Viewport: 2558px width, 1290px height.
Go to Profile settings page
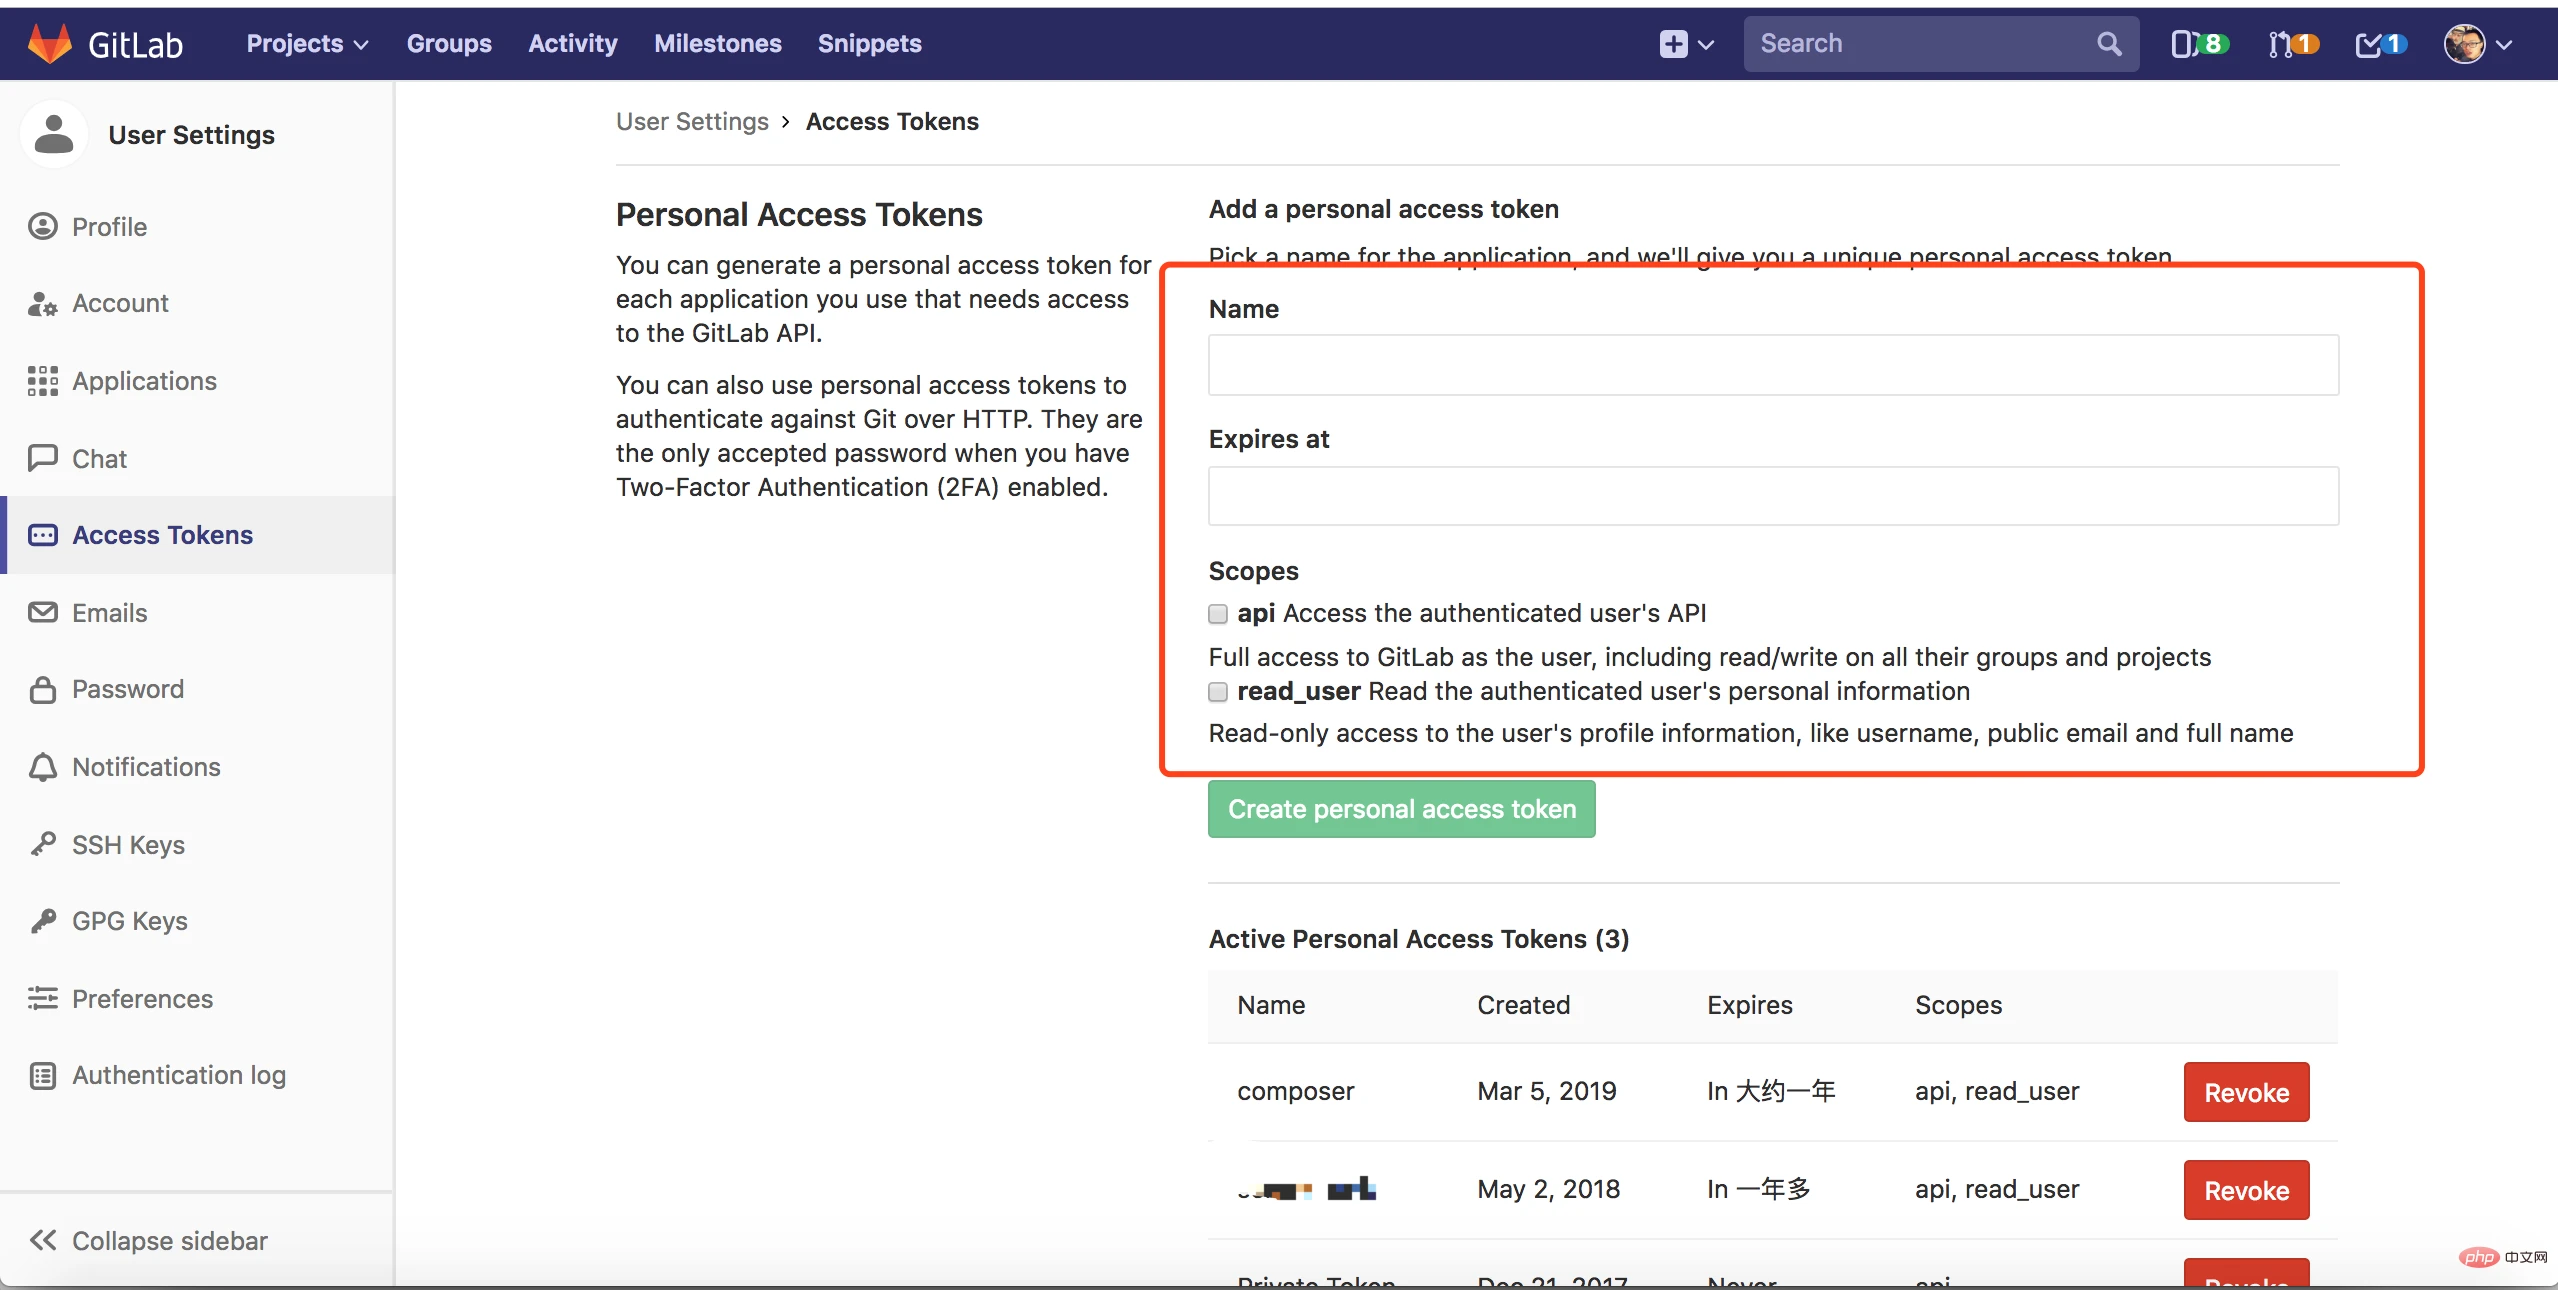[x=110, y=227]
